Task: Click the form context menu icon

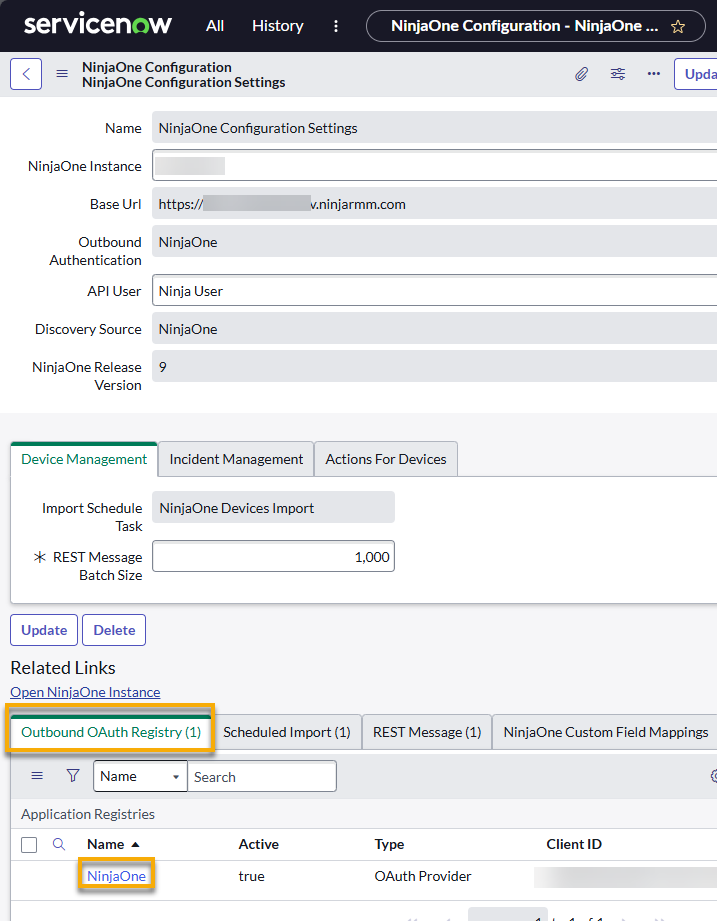Action: [61, 73]
